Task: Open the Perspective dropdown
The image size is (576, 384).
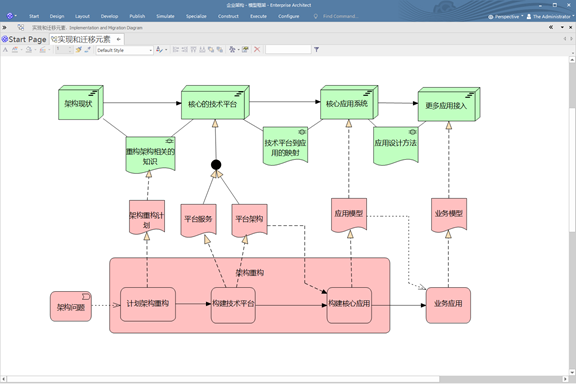Action: pyautogui.click(x=505, y=17)
